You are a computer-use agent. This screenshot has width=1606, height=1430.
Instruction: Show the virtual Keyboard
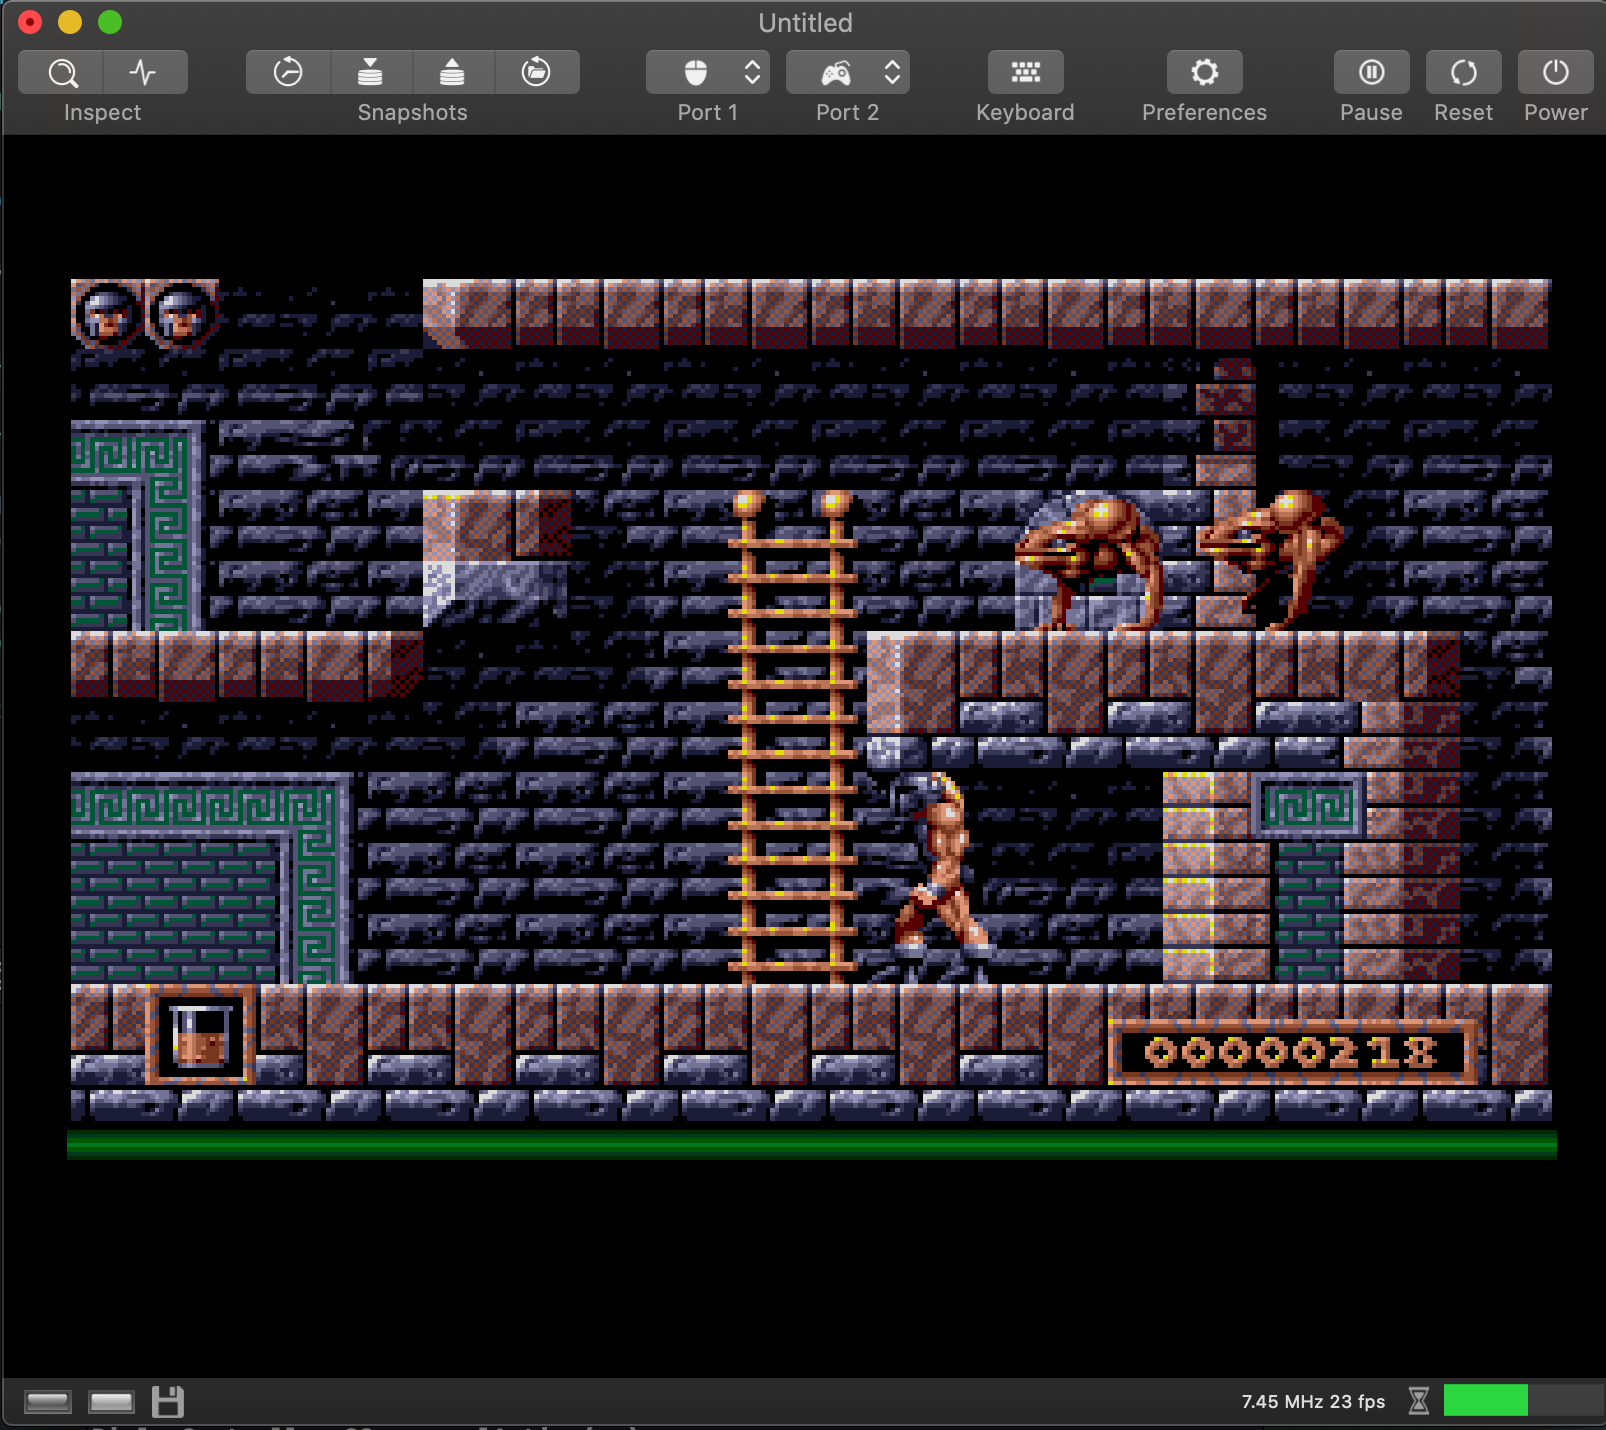click(x=1026, y=72)
